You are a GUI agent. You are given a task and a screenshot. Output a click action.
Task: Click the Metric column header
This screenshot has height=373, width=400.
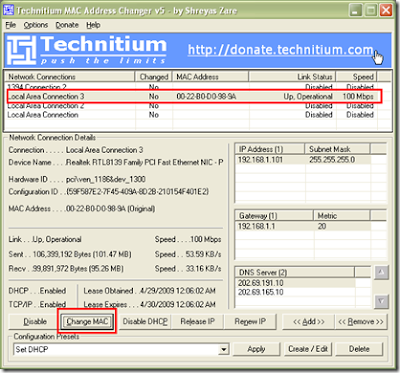click(x=342, y=216)
